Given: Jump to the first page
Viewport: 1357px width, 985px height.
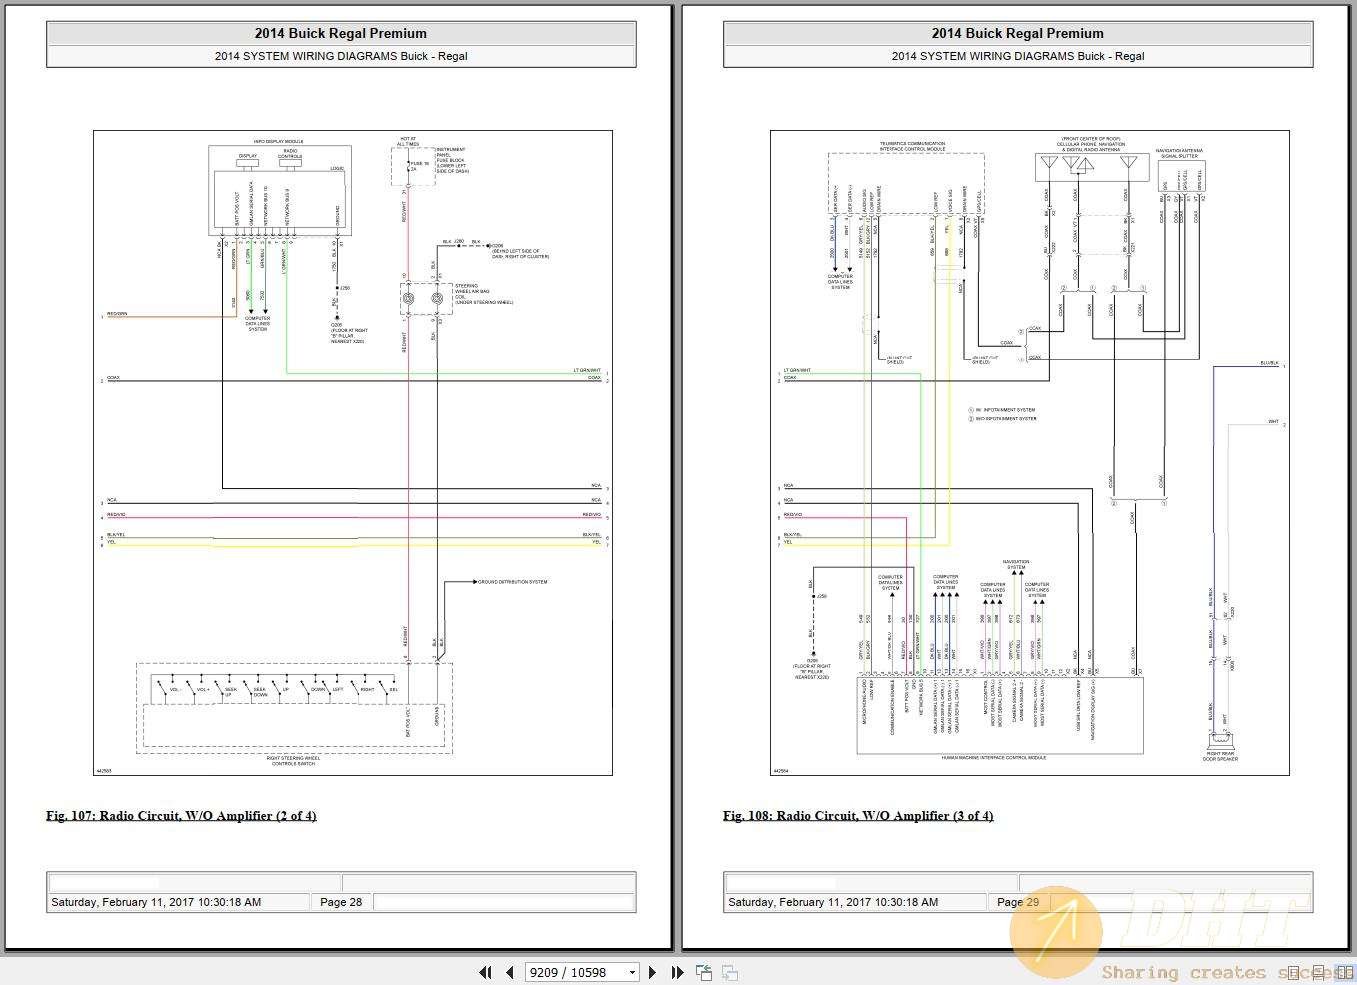Looking at the screenshot, I should (486, 972).
